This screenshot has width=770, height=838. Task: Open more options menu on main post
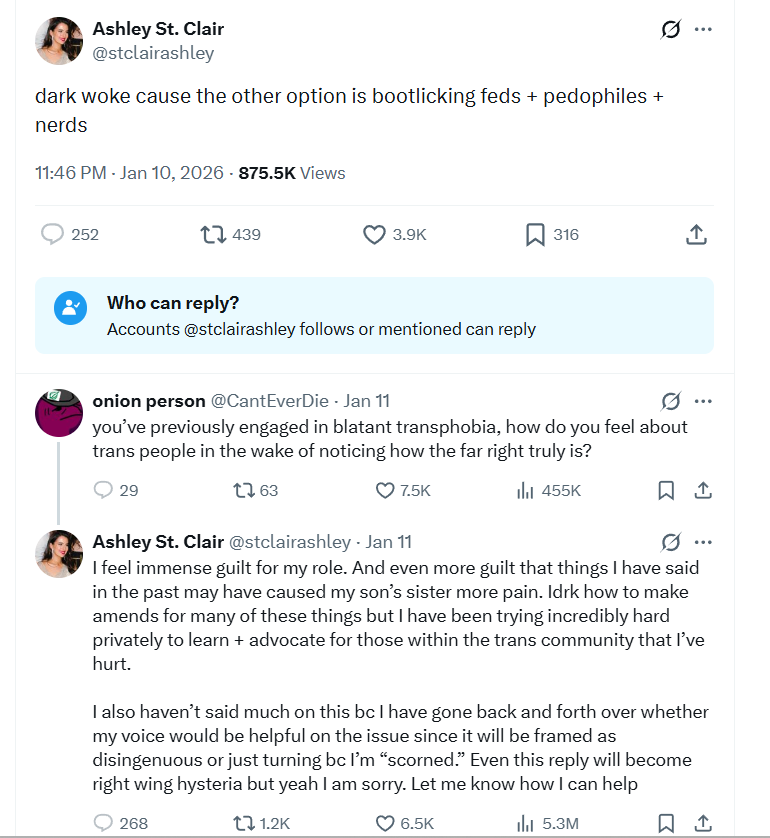point(703,30)
